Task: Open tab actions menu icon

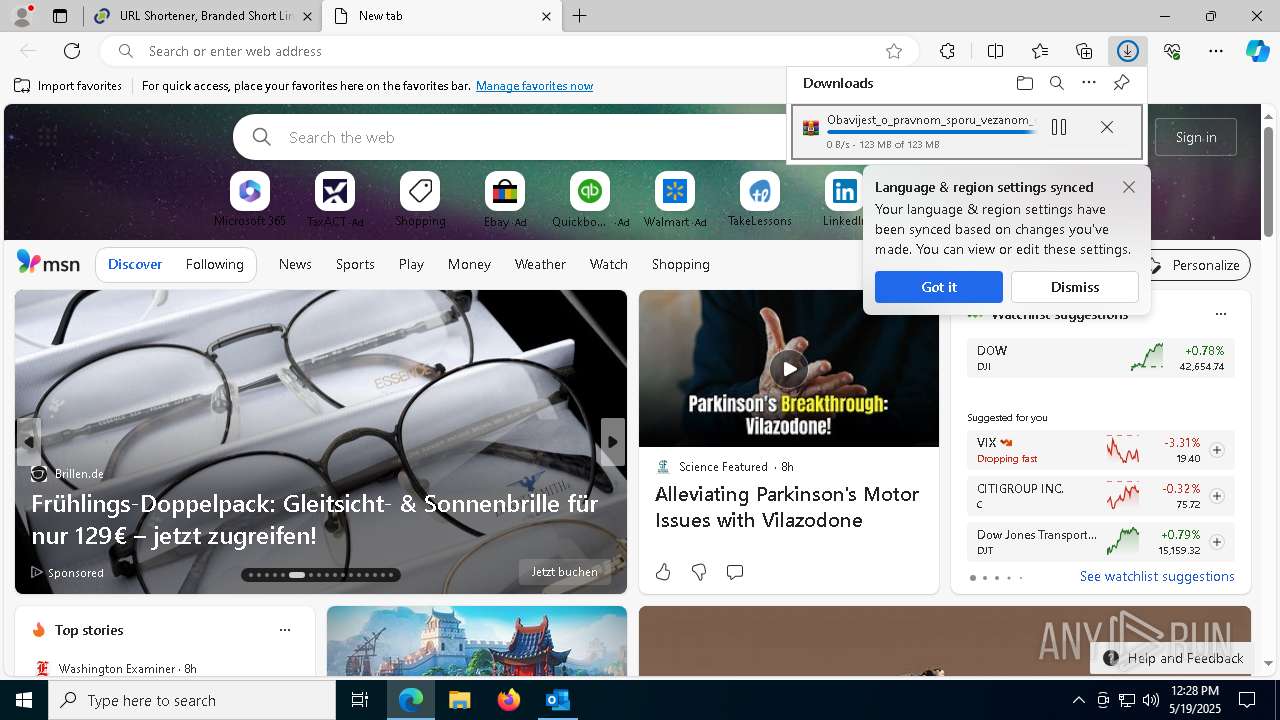Action: (60, 16)
